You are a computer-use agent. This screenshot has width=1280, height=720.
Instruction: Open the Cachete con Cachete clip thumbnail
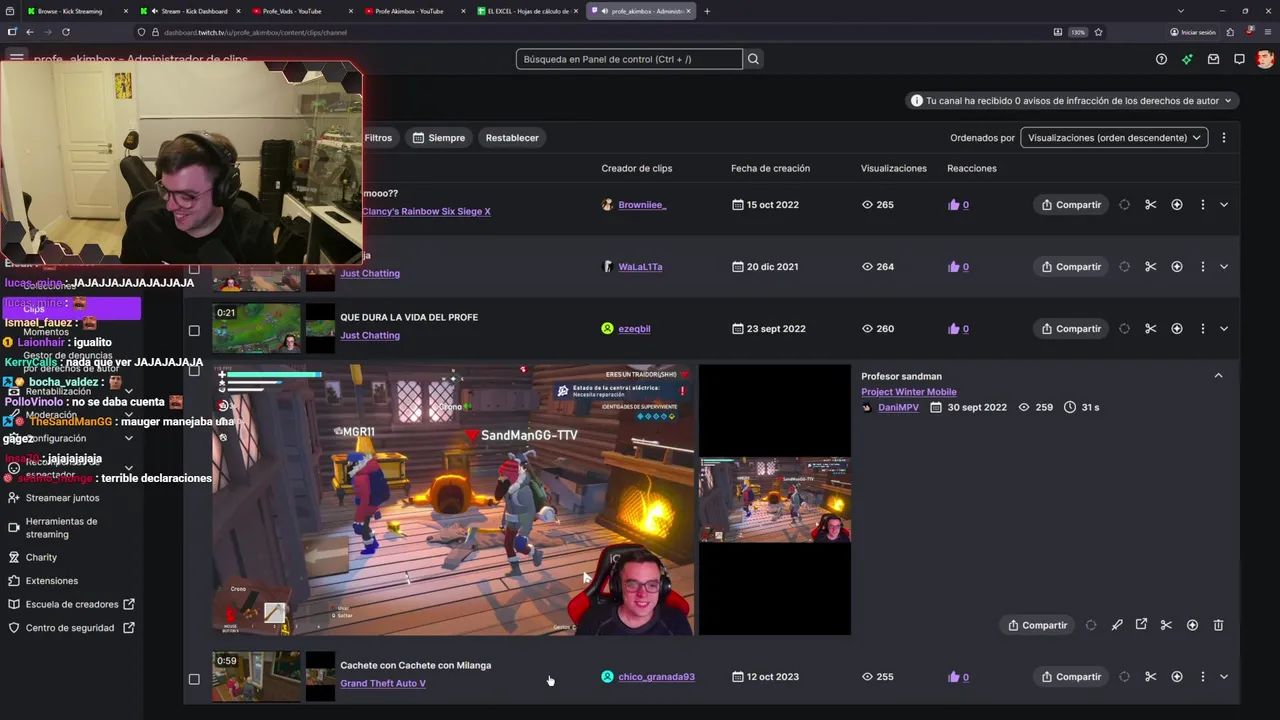pos(256,677)
